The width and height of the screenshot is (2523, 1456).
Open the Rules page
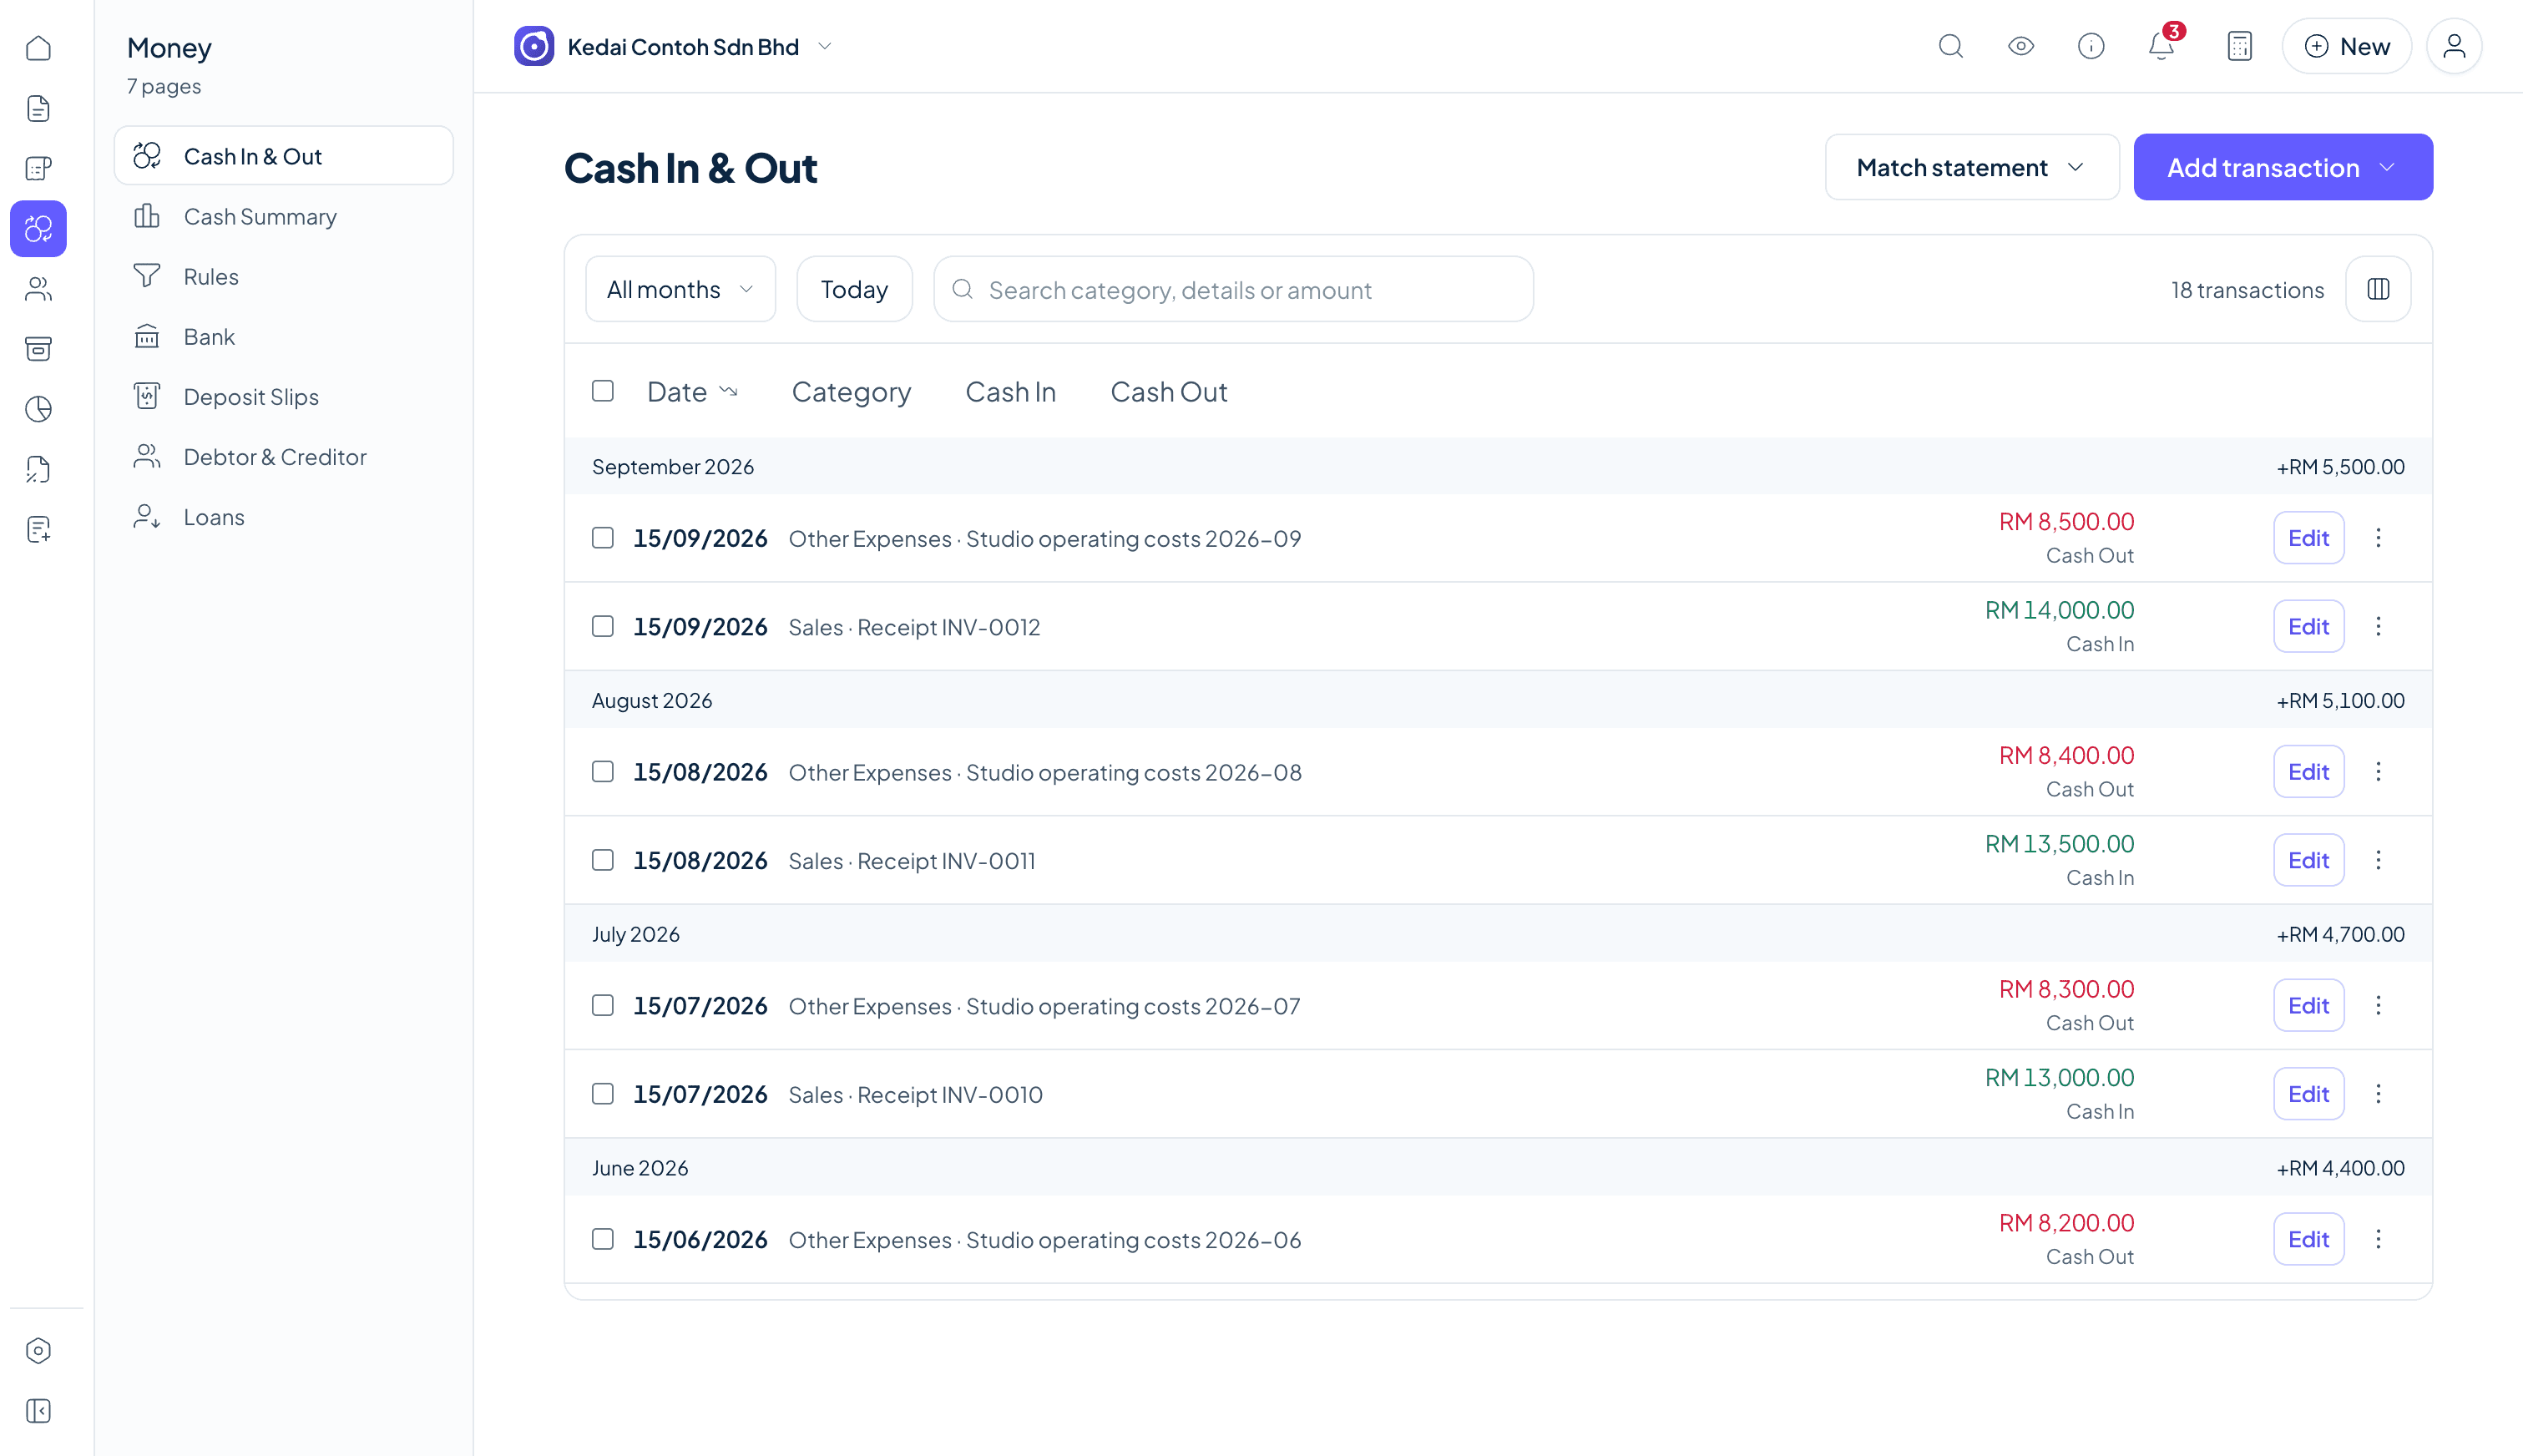284,276
